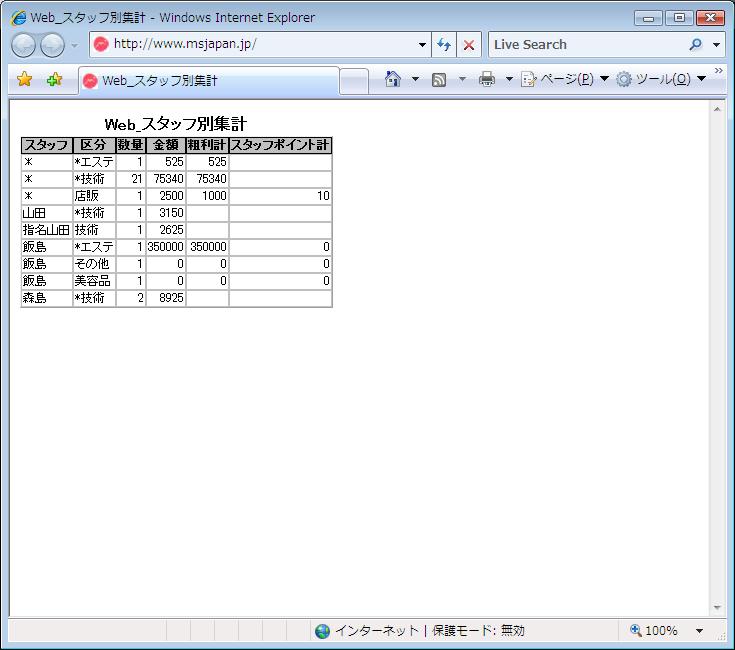Expand the zoom level dropdown arrow
Image resolution: width=735 pixels, height=650 pixels.
pos(699,631)
